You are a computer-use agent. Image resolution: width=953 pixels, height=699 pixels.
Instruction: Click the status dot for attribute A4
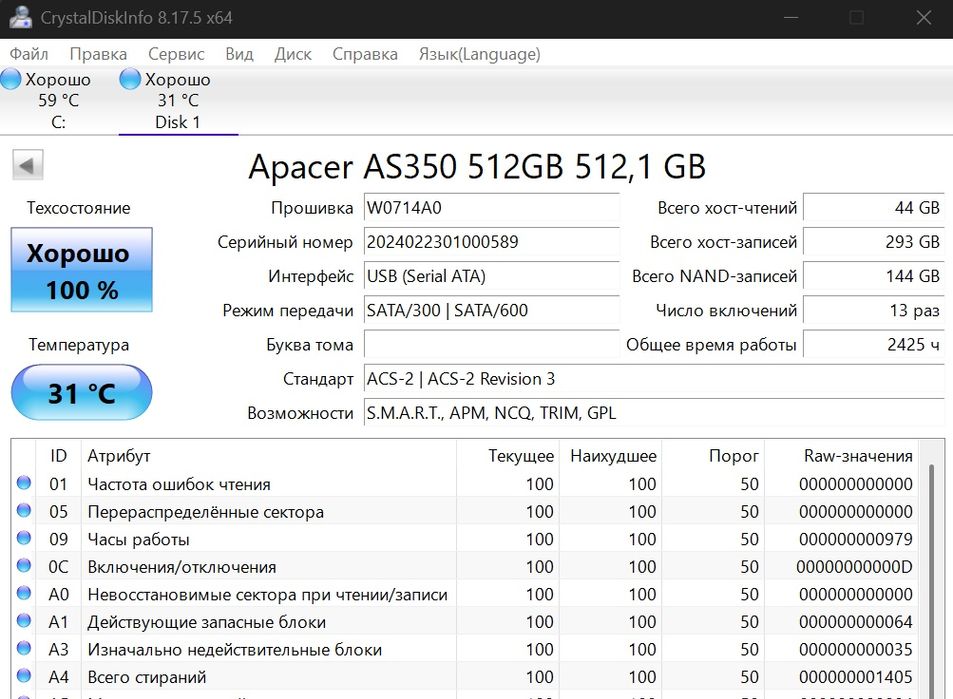point(24,675)
